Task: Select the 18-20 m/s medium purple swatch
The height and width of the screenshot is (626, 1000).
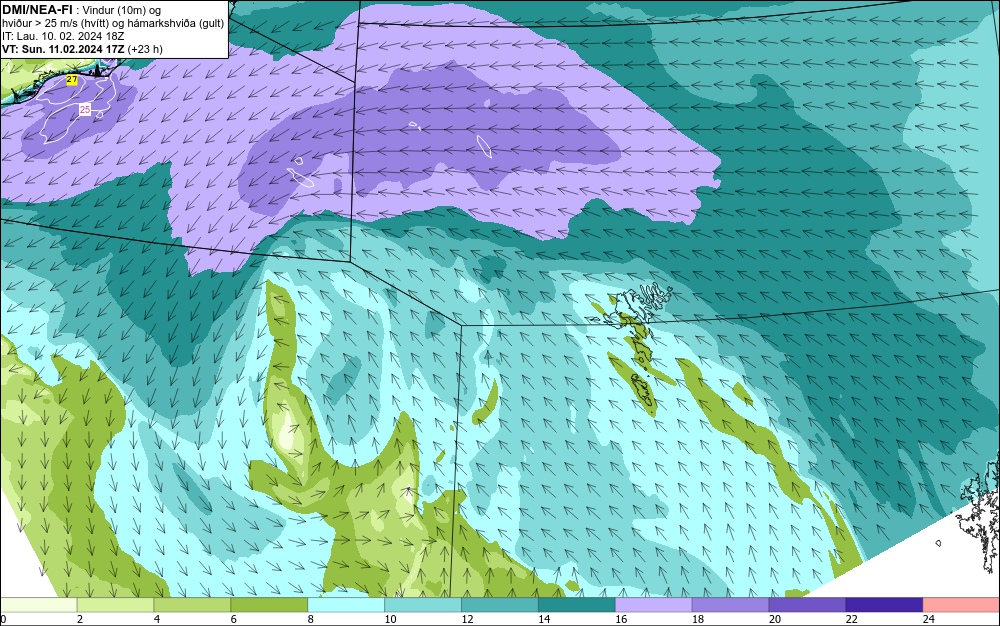Action: 730,605
